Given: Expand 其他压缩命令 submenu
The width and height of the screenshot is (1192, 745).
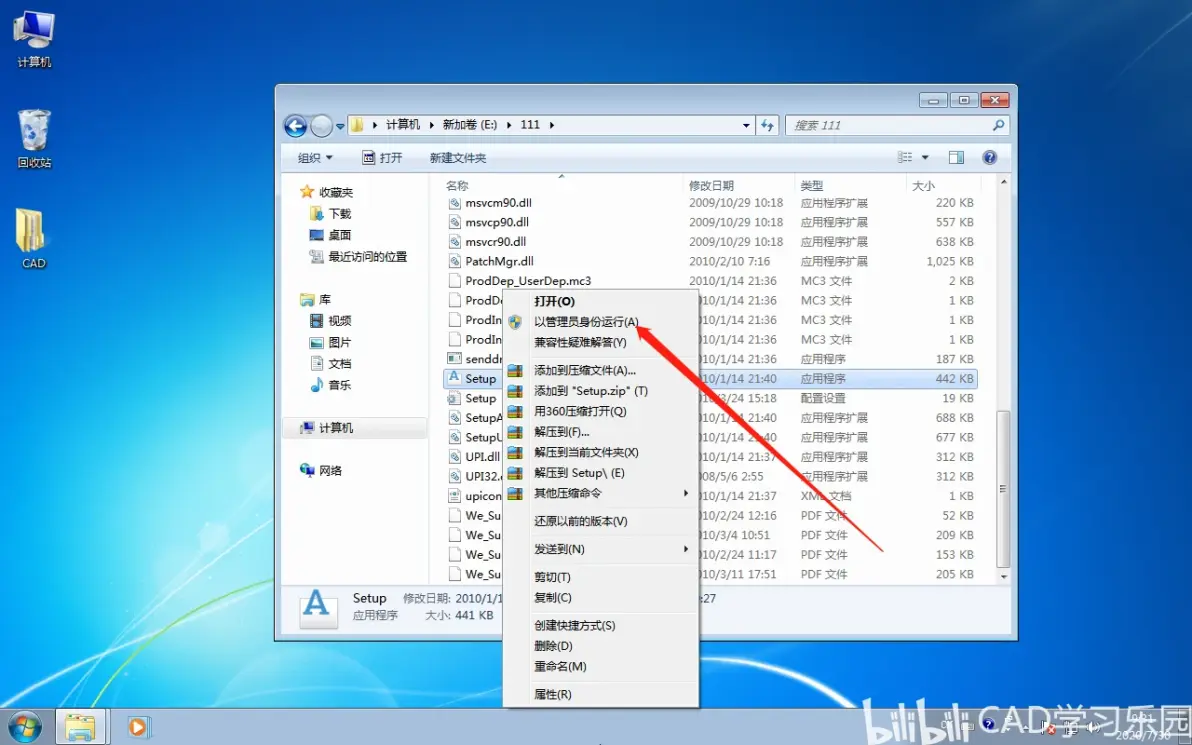Looking at the screenshot, I should point(601,494).
